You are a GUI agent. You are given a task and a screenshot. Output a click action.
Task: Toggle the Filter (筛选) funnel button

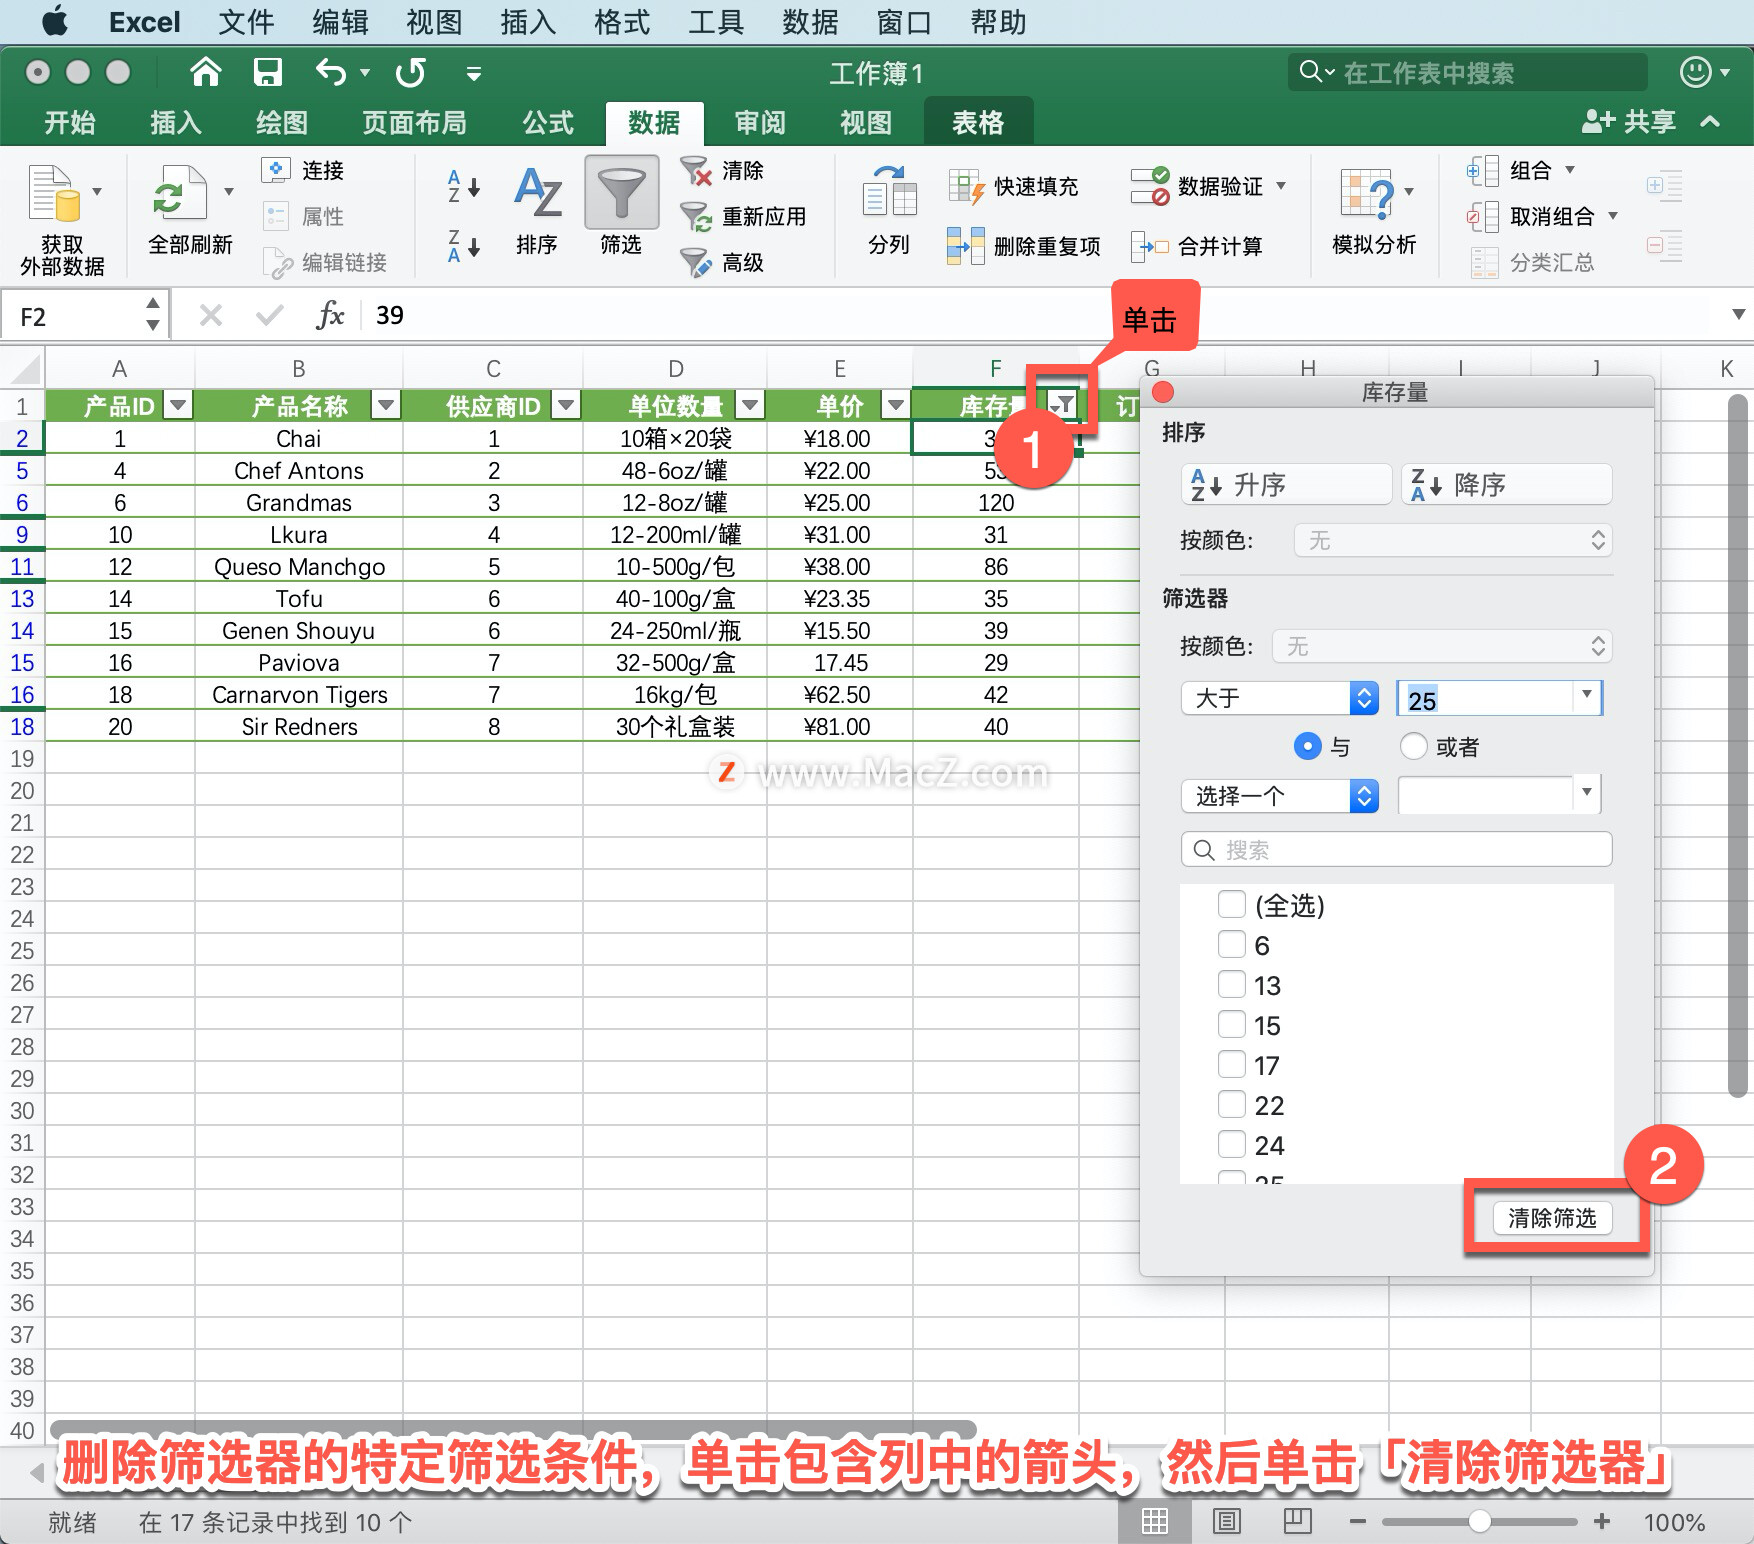pos(621,192)
